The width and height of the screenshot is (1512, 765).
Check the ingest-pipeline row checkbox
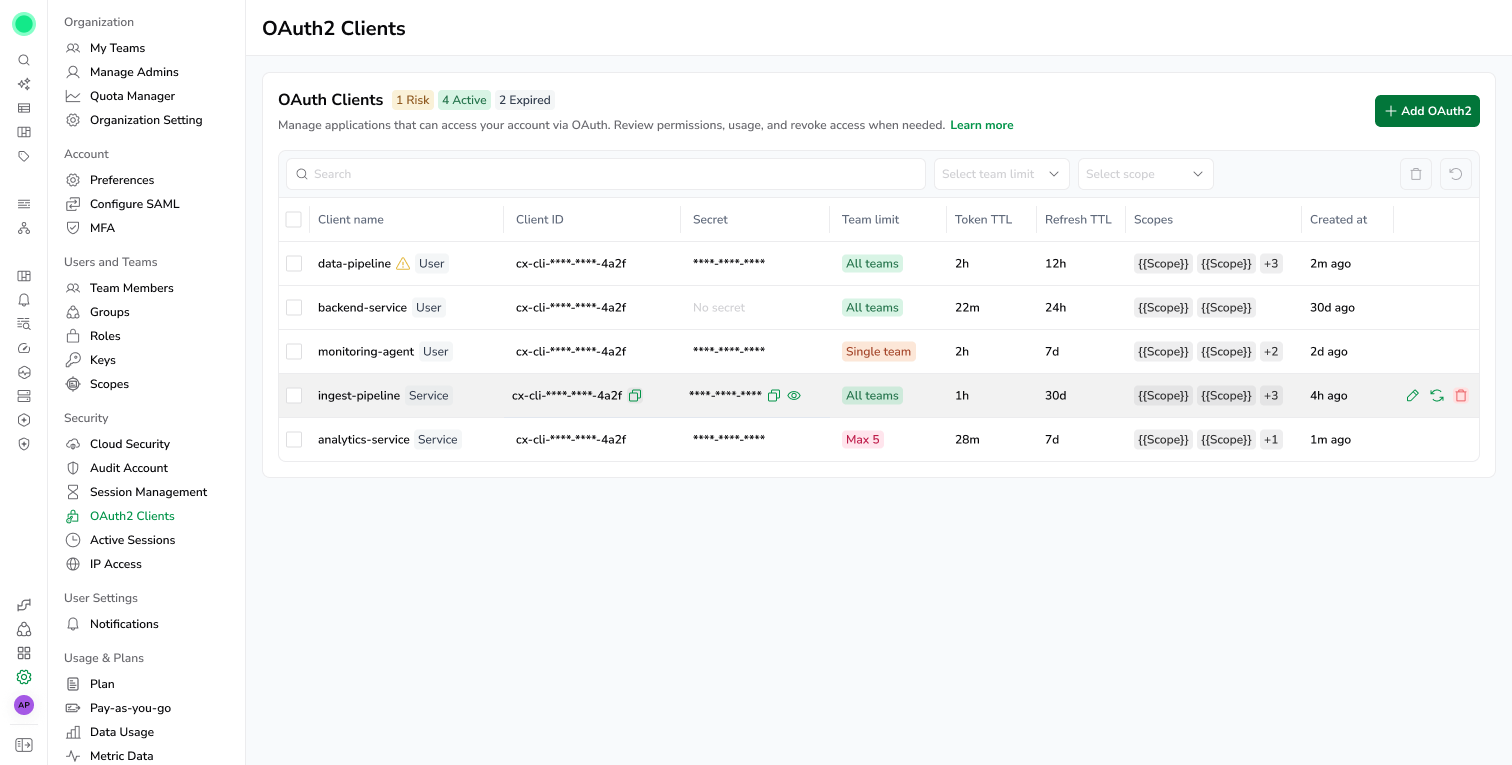[294, 396]
